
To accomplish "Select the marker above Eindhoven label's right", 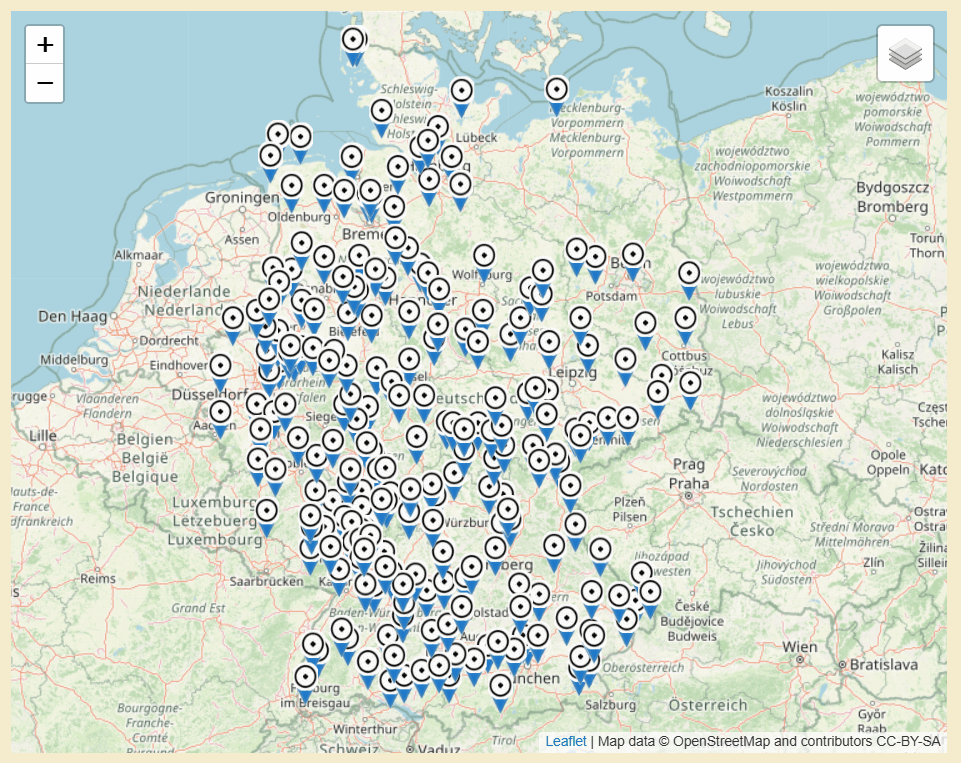I will point(221,373).
